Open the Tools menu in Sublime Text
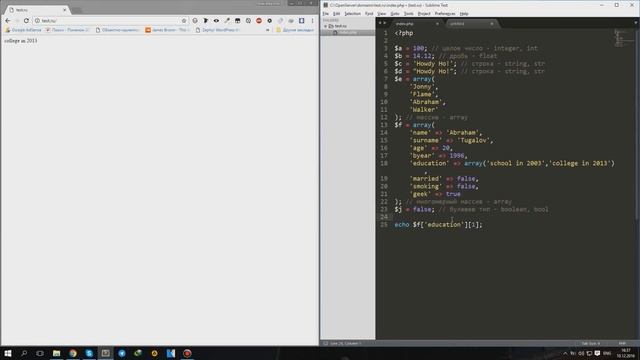The image size is (640, 360). (x=409, y=13)
